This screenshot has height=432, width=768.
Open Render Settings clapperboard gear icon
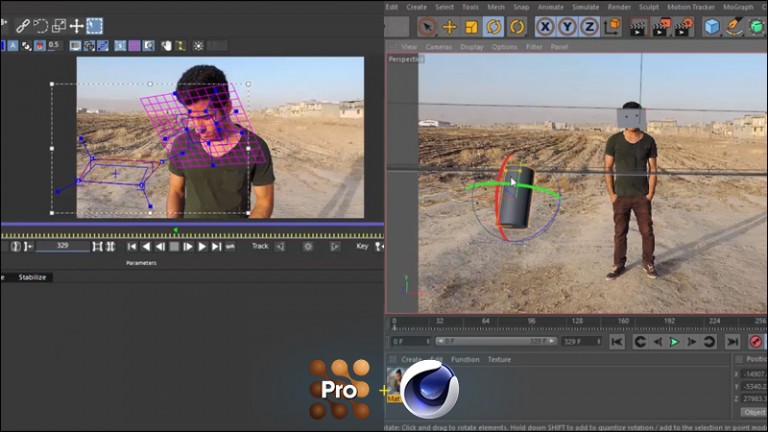tap(684, 26)
